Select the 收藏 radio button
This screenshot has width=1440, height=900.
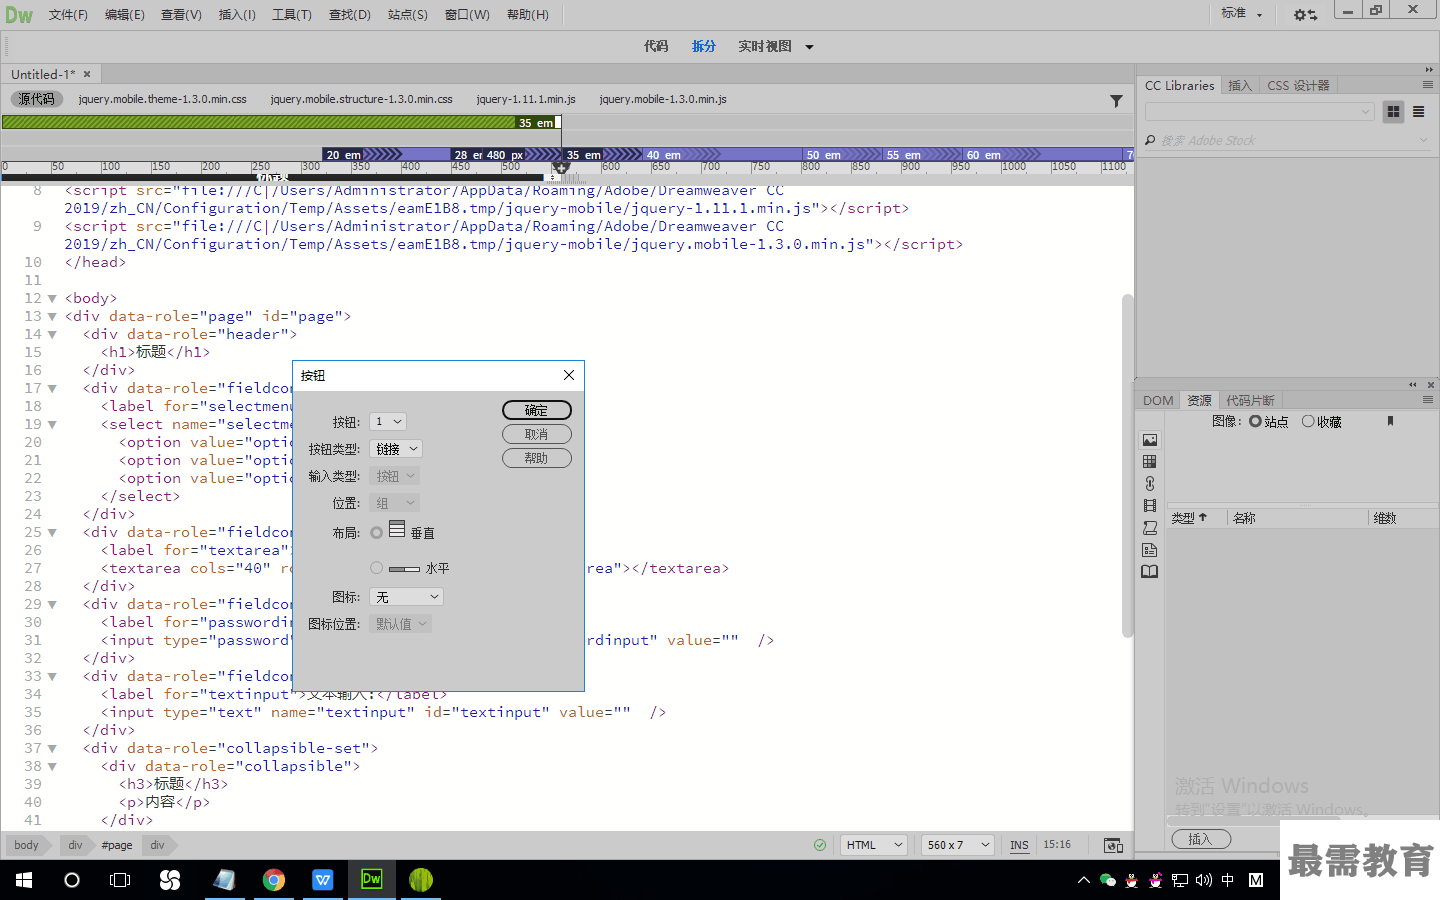pyautogui.click(x=1308, y=422)
